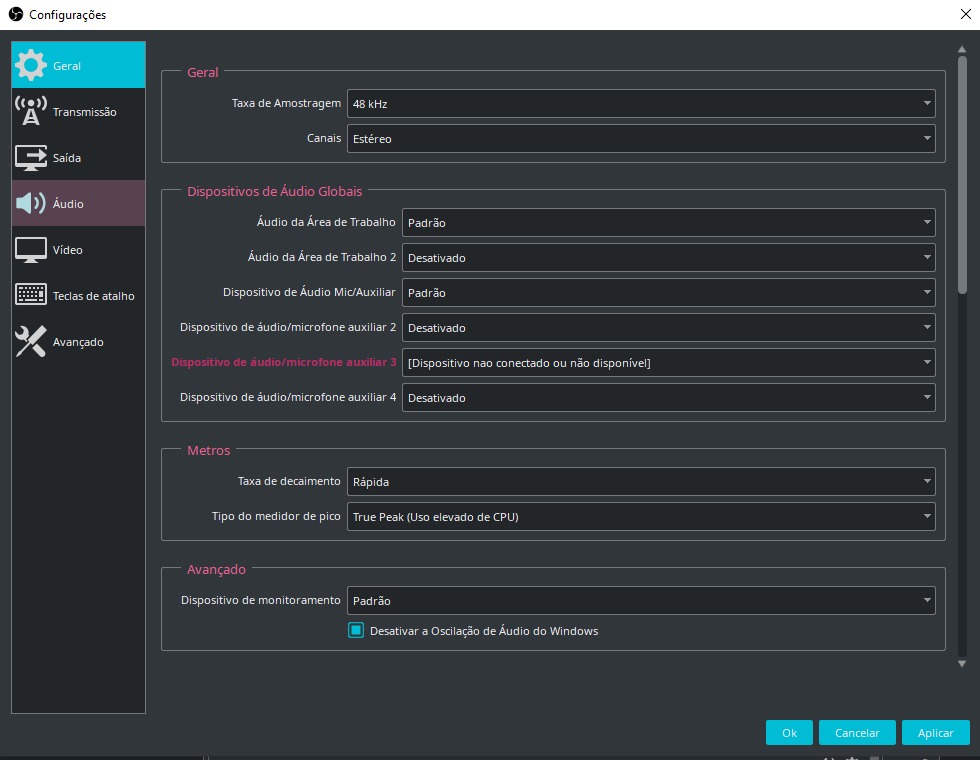Select the Teclas de atalho keyboard icon
This screenshot has width=980, height=760.
click(x=31, y=296)
